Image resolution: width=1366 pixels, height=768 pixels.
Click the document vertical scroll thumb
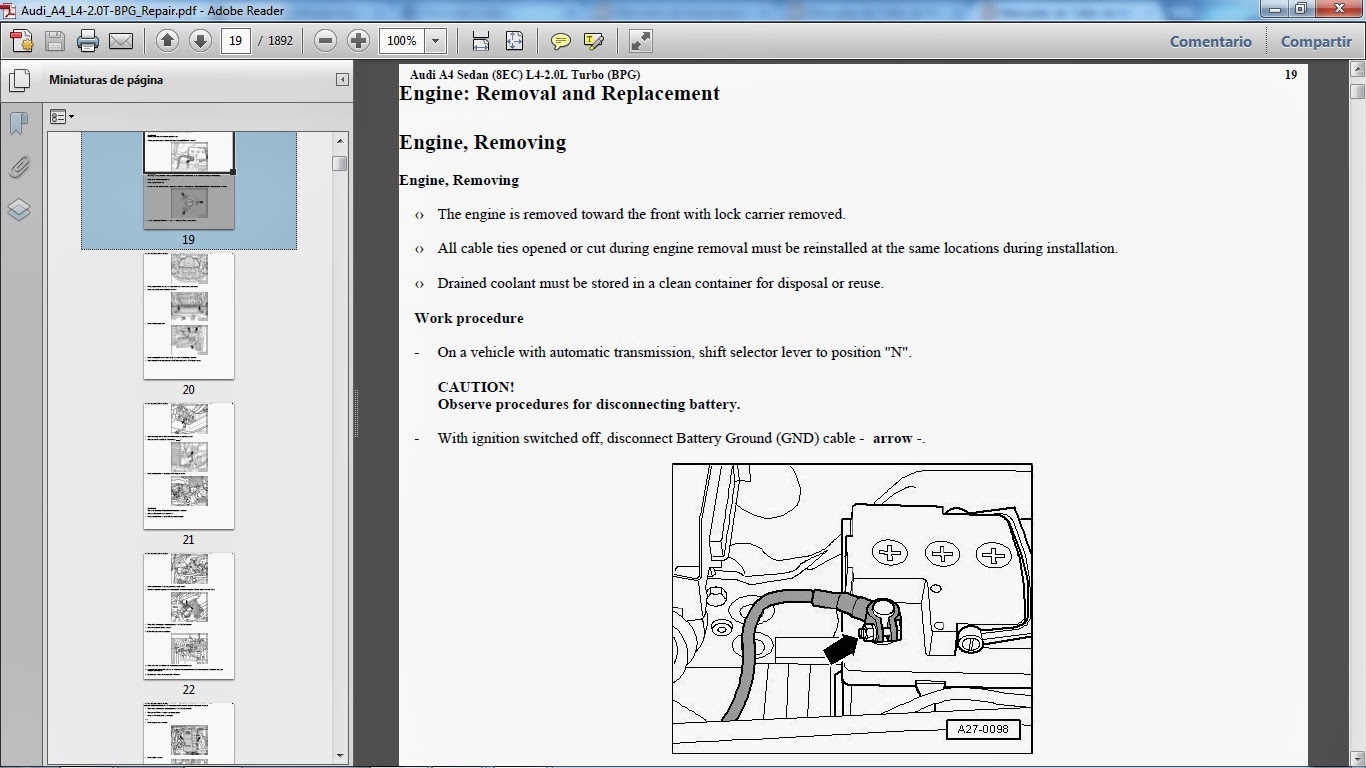(1357, 92)
